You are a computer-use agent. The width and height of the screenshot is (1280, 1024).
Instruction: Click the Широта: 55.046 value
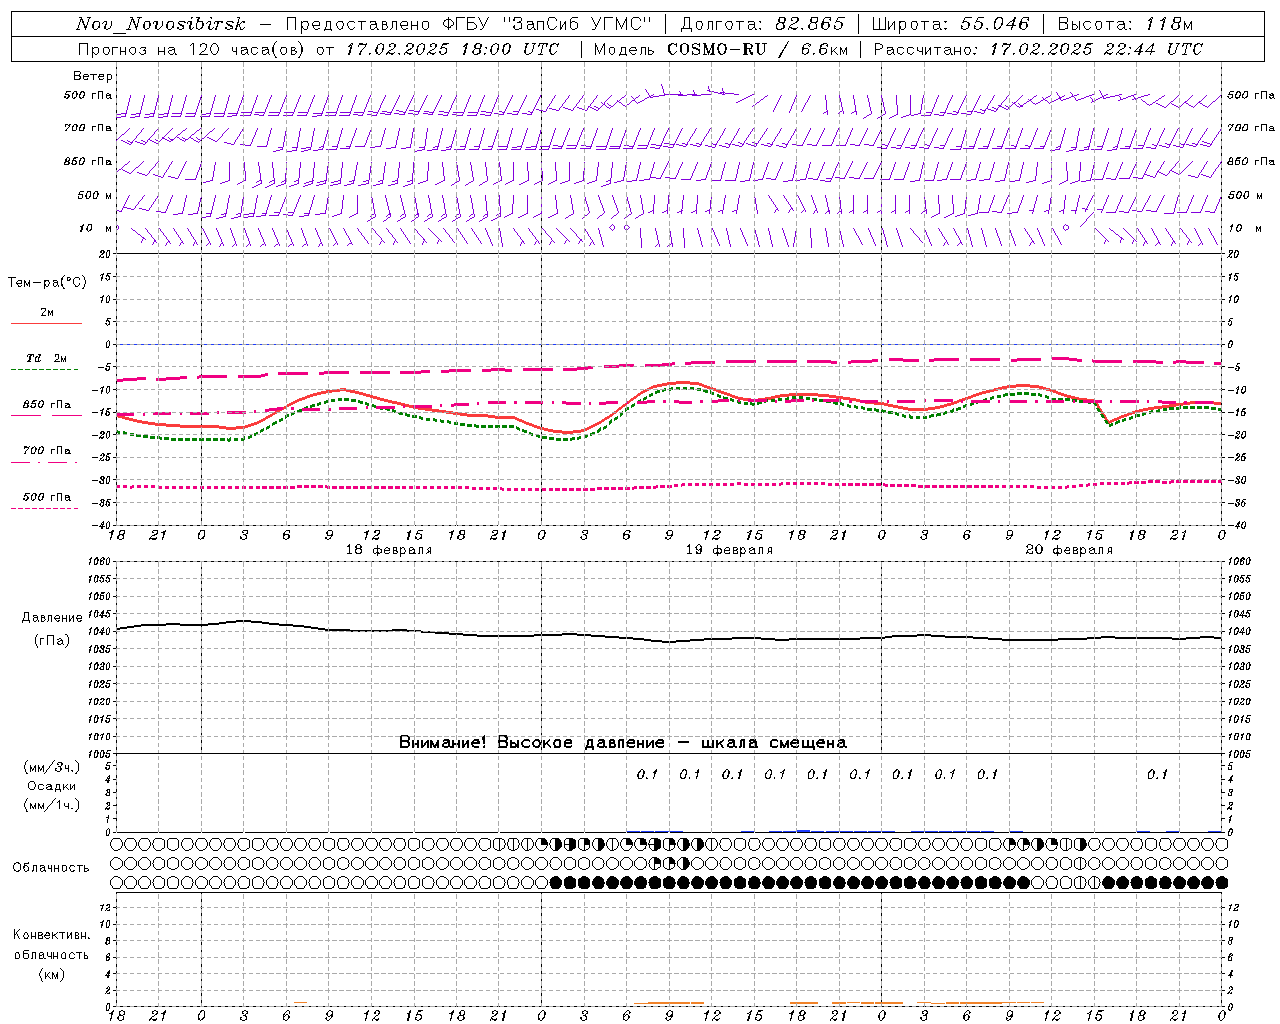(x=950, y=24)
